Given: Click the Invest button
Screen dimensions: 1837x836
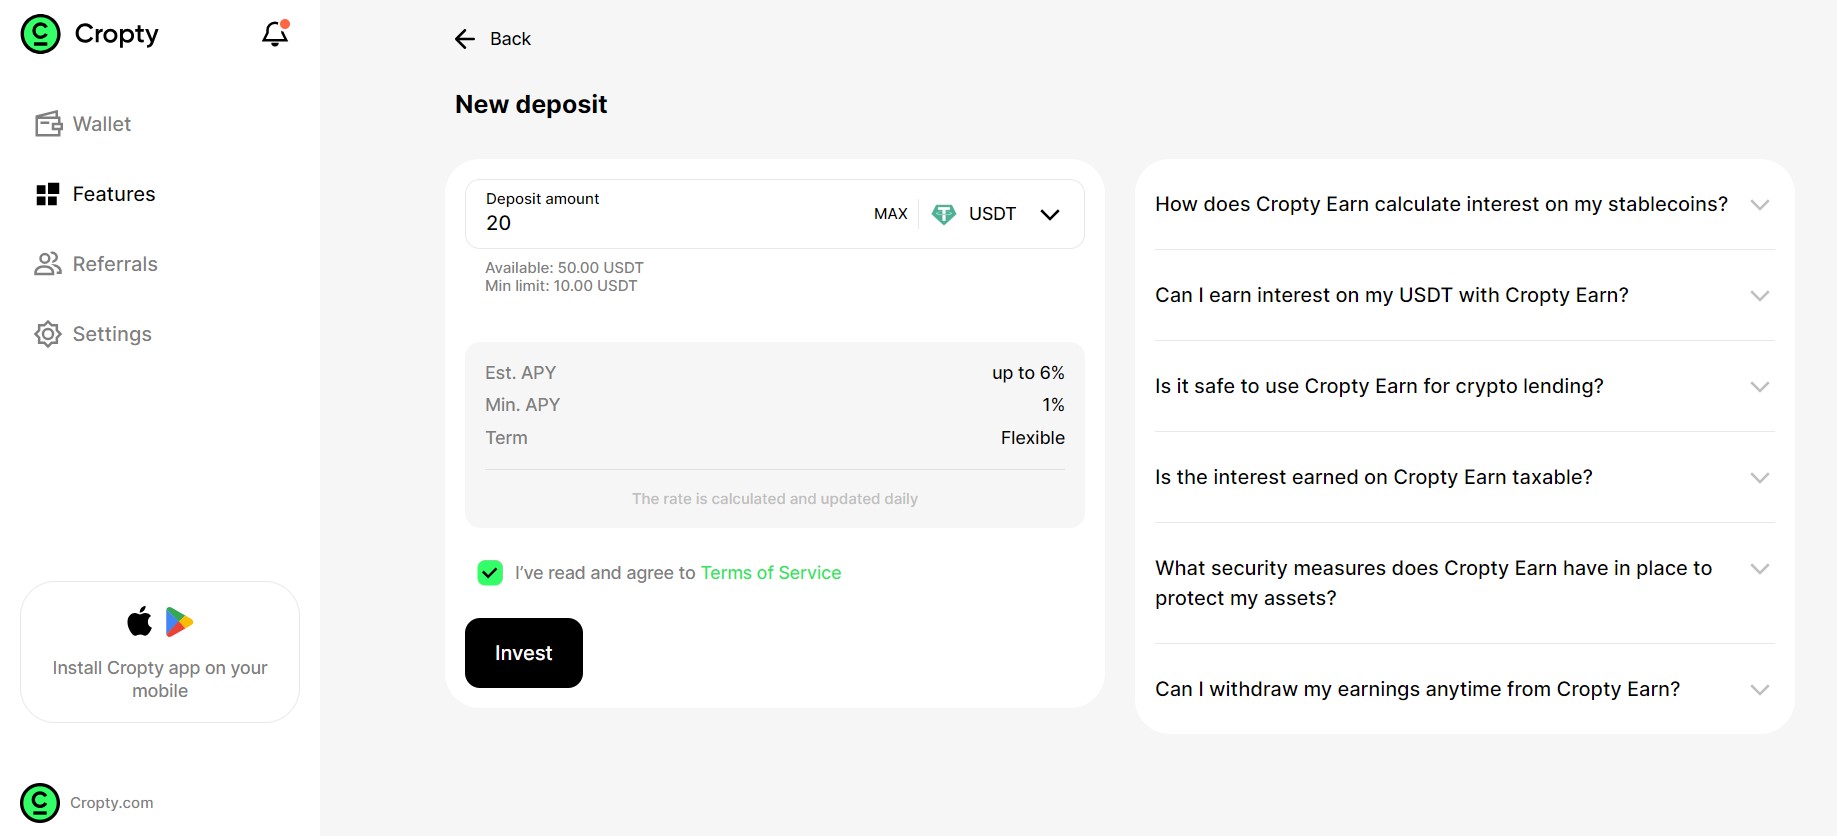Looking at the screenshot, I should click(524, 653).
